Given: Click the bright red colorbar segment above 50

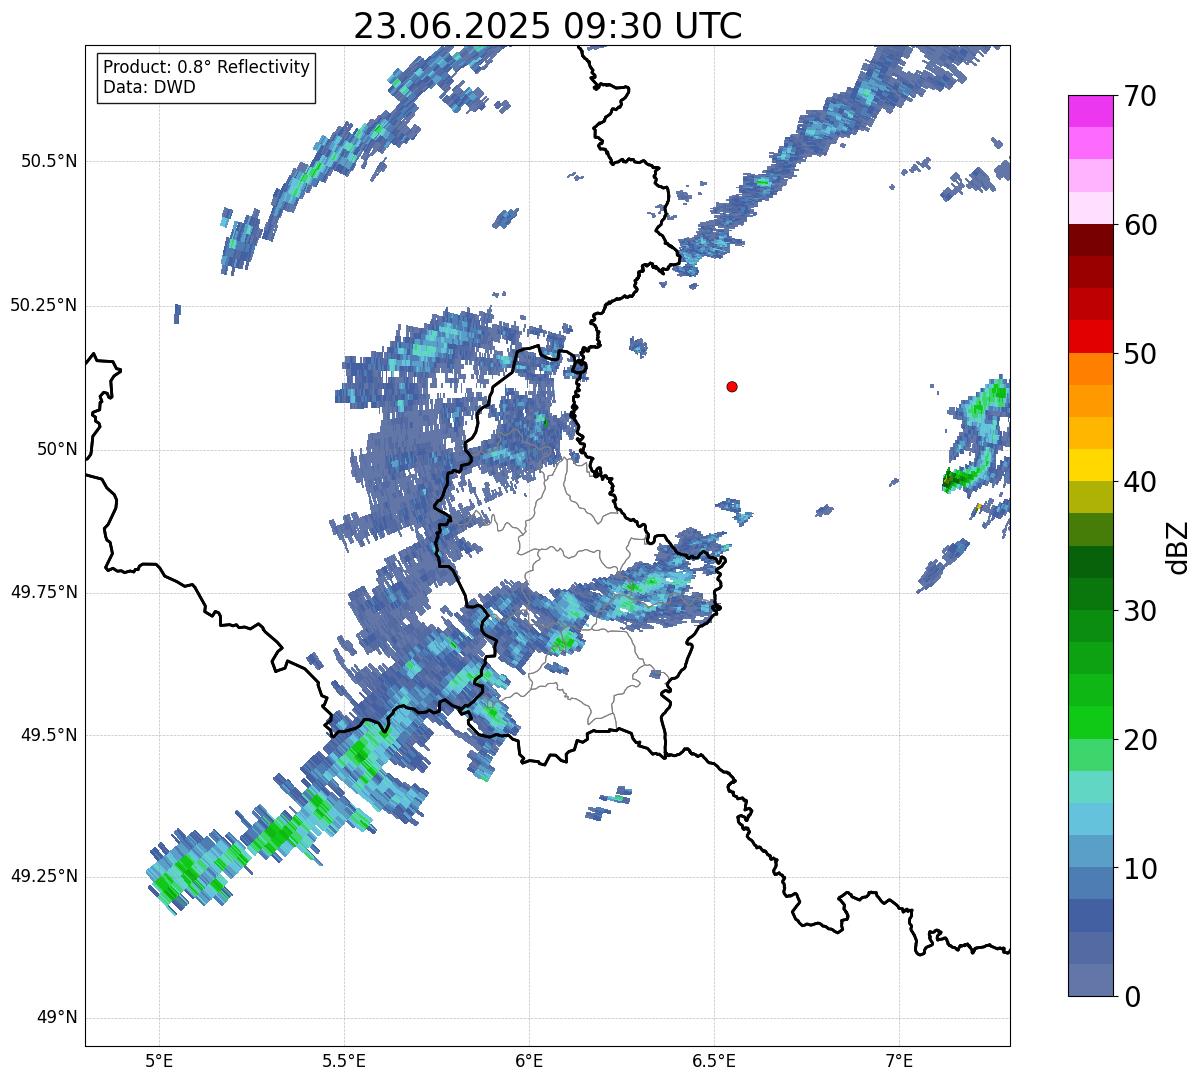Looking at the screenshot, I should pyautogui.click(x=1090, y=336).
